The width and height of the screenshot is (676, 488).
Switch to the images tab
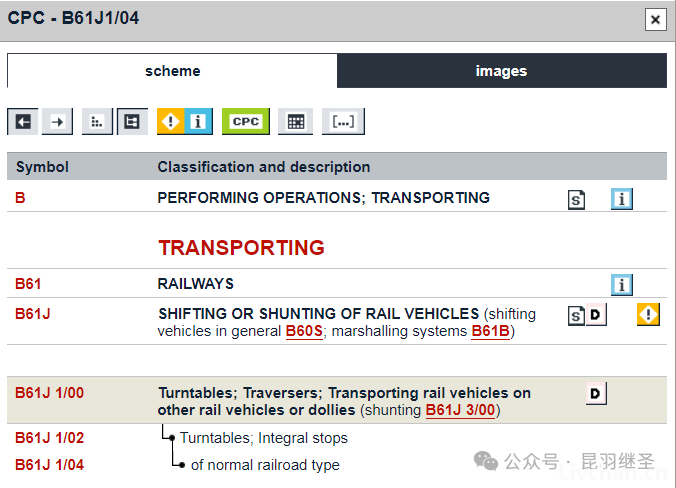click(502, 71)
